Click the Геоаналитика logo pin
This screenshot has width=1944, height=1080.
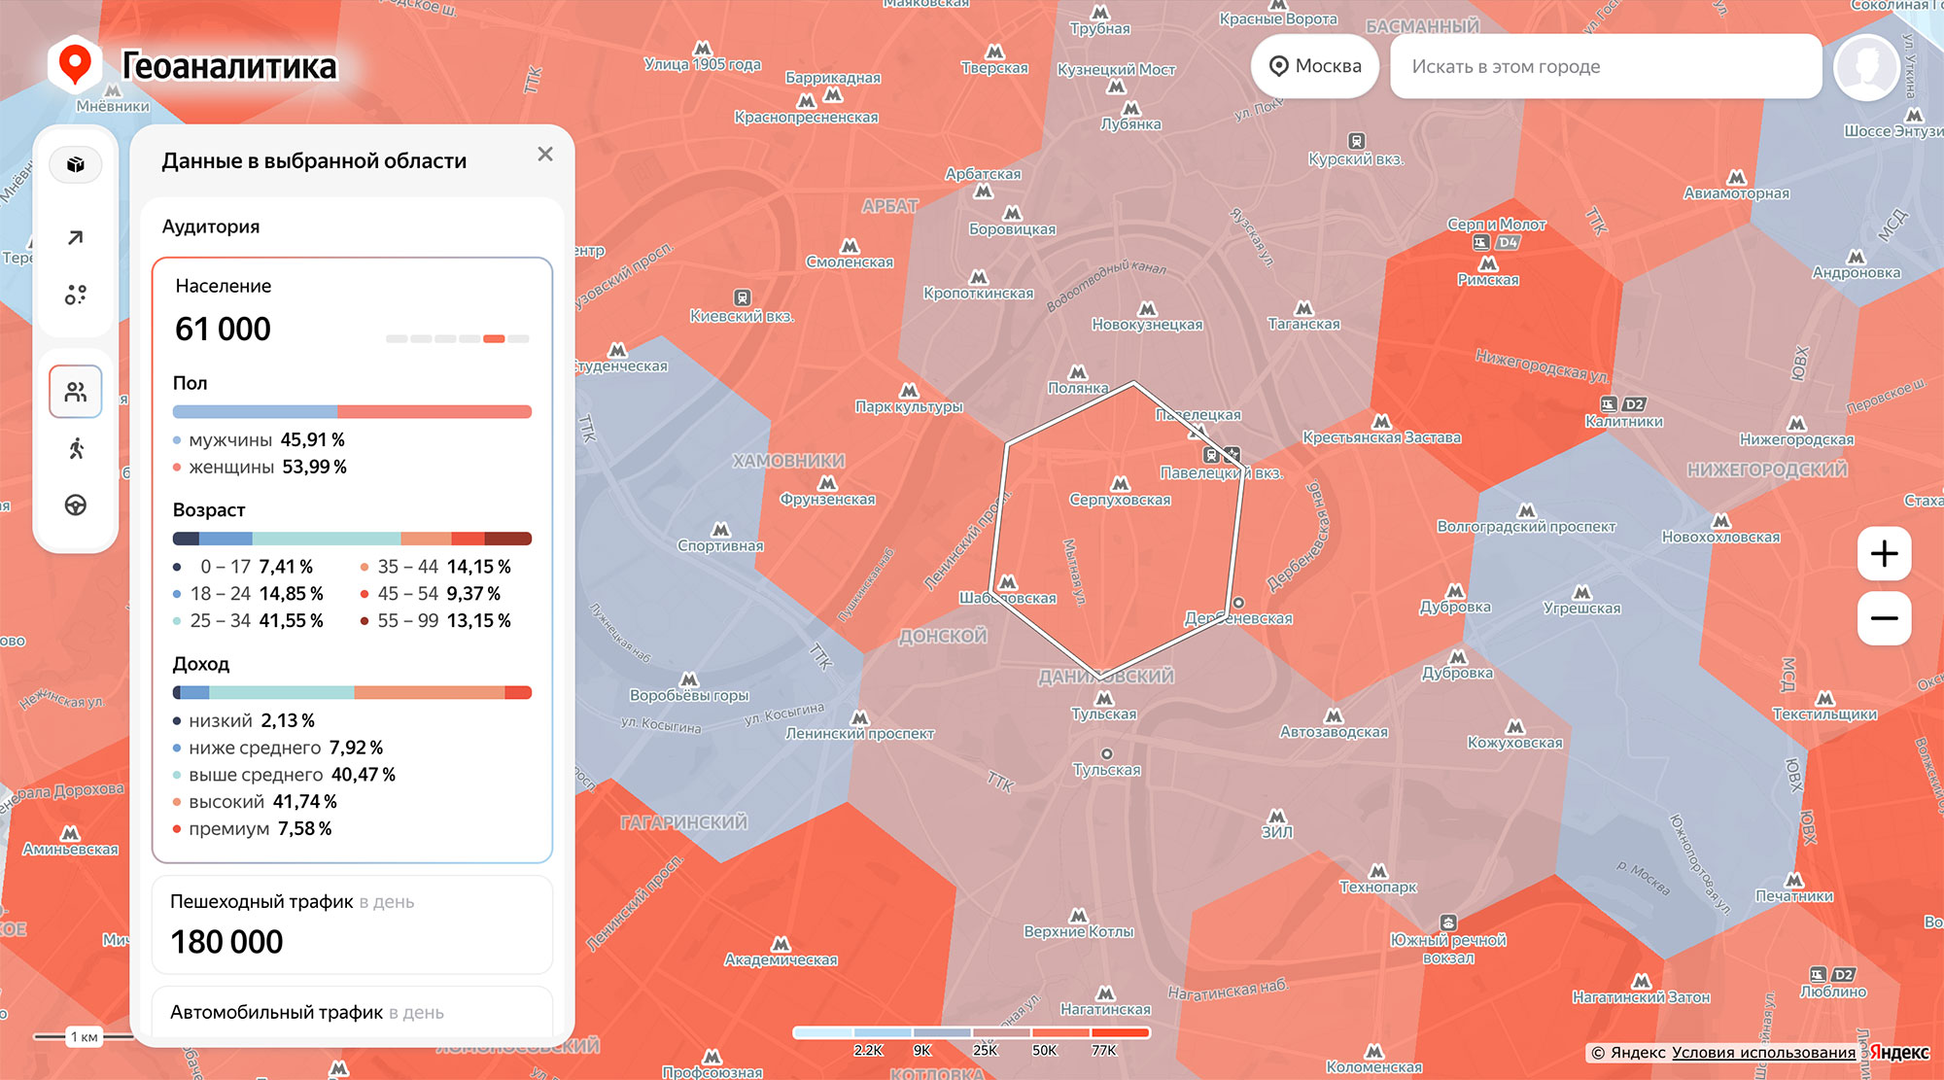tap(75, 63)
